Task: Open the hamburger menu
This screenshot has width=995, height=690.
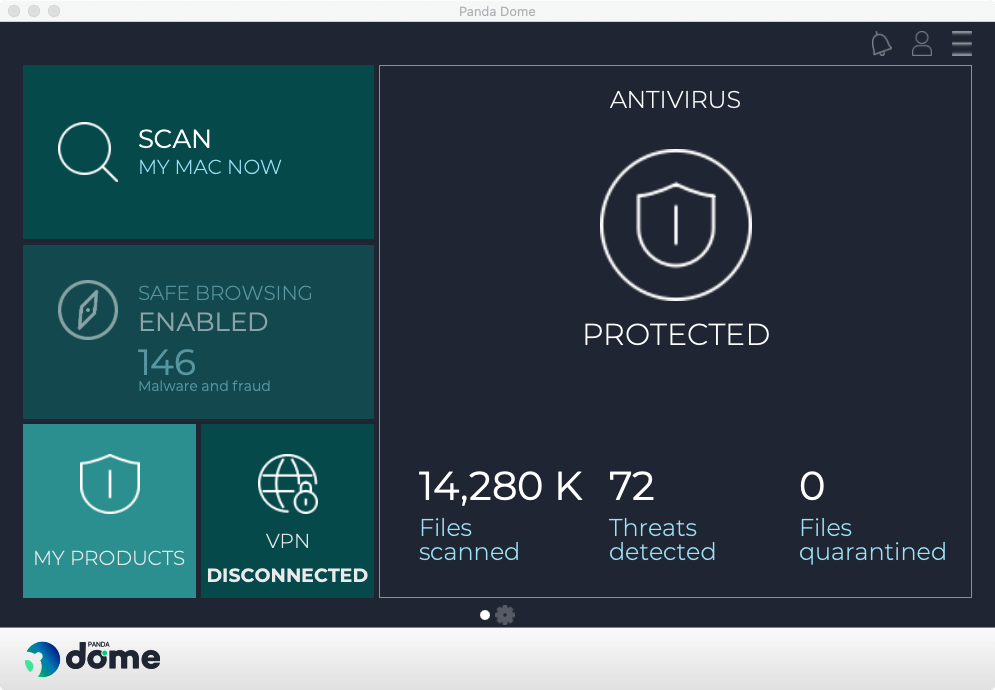Action: (x=961, y=44)
